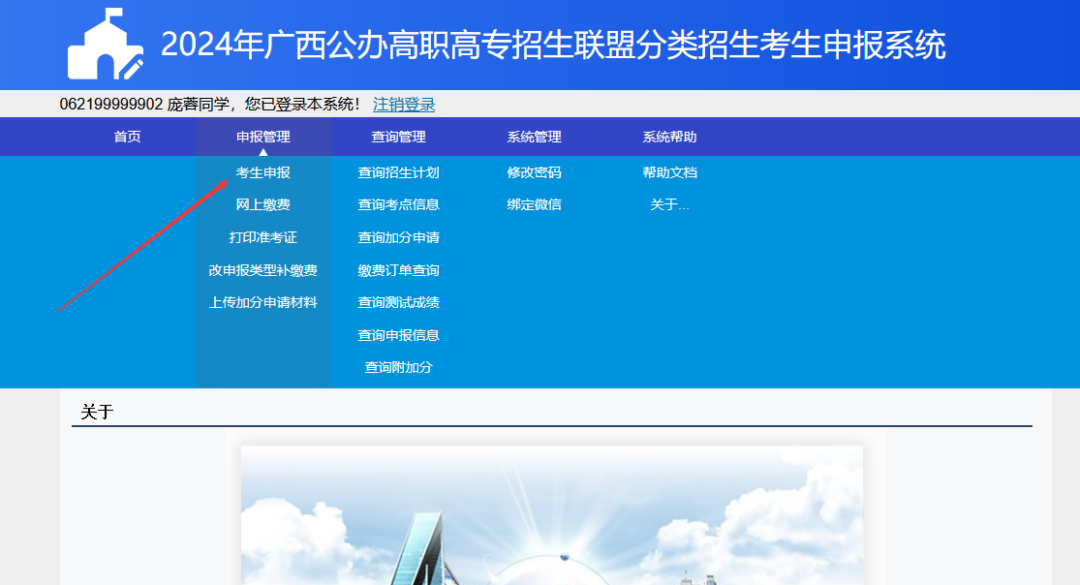This screenshot has width=1080, height=585.
Task: Select 网上缴费 menu entry
Action: pyautogui.click(x=263, y=205)
